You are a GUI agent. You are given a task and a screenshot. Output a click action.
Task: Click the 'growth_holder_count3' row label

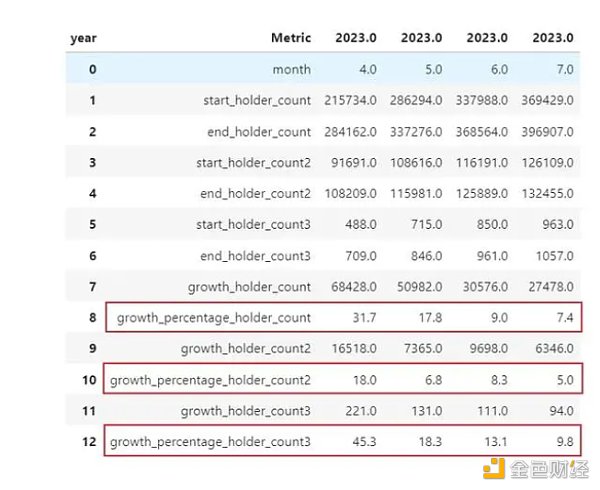click(x=246, y=411)
